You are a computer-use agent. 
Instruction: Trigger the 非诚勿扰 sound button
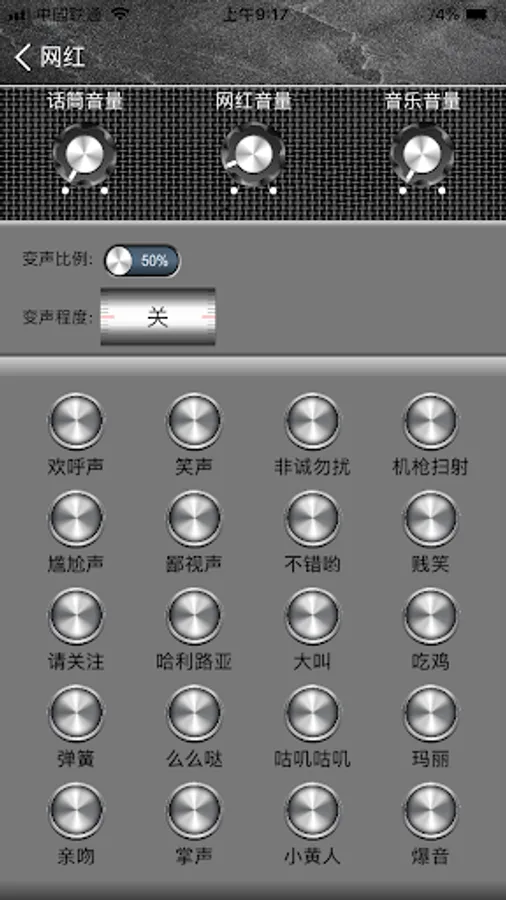tap(312, 421)
